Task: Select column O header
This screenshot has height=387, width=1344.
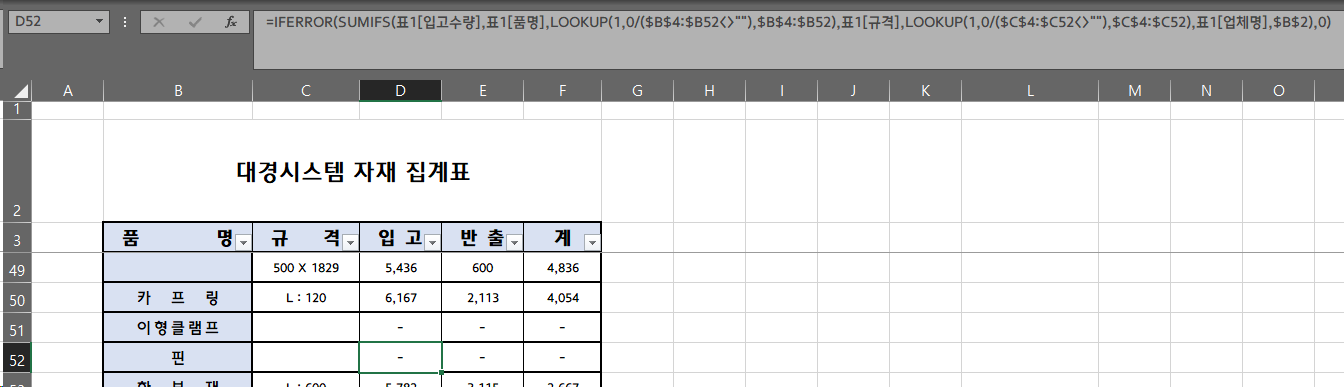Action: 1278,91
